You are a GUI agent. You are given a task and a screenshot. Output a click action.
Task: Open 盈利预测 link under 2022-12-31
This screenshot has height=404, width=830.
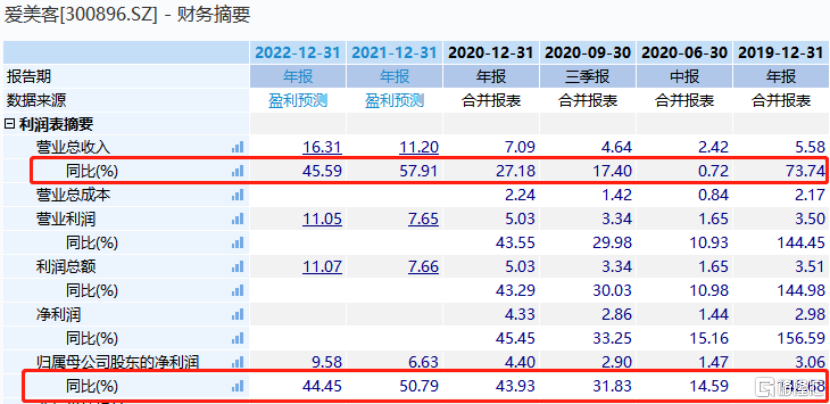coord(298,100)
